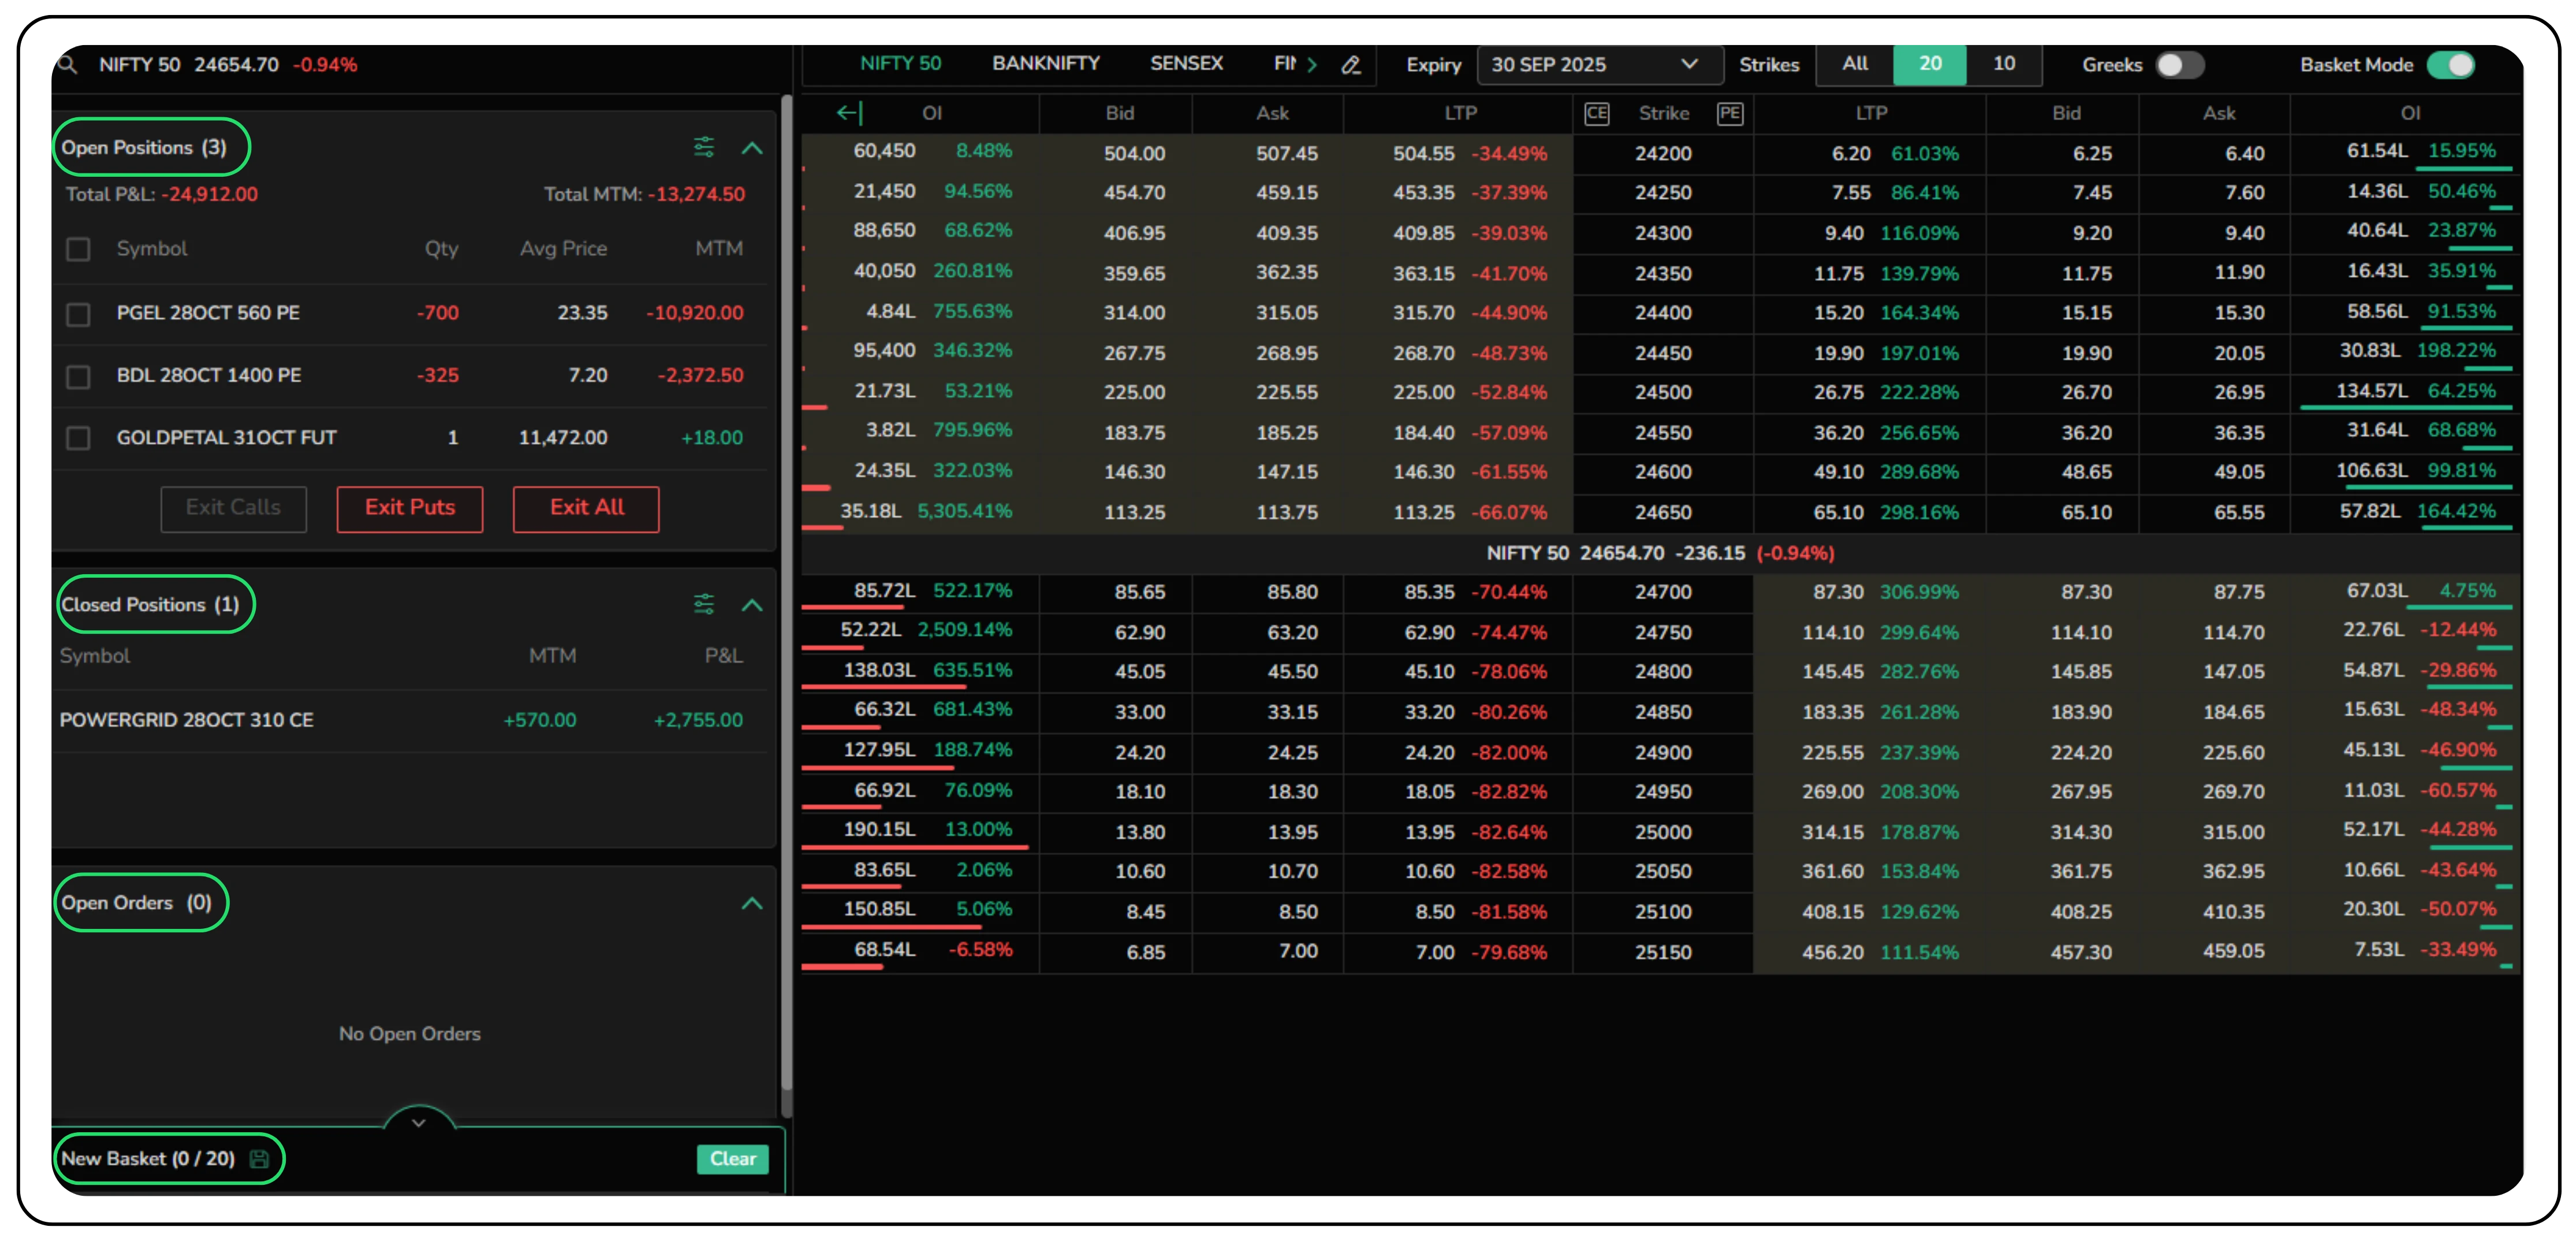Switch to the BANKNIFTY tab
The width and height of the screenshot is (2576, 1242).
(1045, 63)
